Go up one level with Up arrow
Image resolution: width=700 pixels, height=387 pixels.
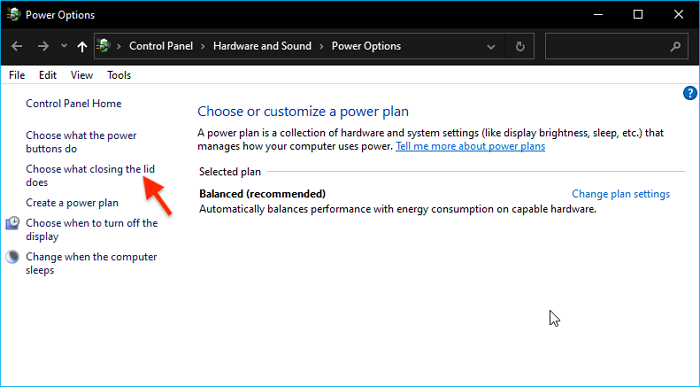(x=82, y=46)
